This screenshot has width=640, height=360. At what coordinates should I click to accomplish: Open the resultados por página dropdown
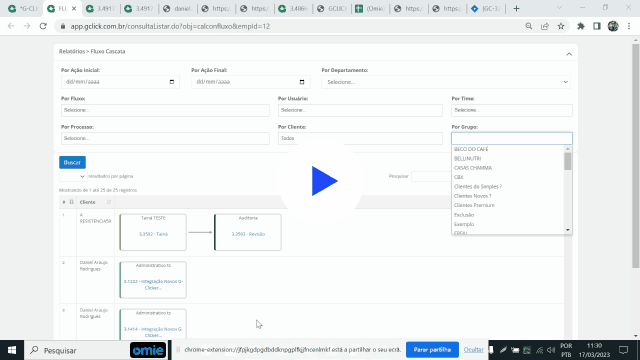pyautogui.click(x=73, y=176)
